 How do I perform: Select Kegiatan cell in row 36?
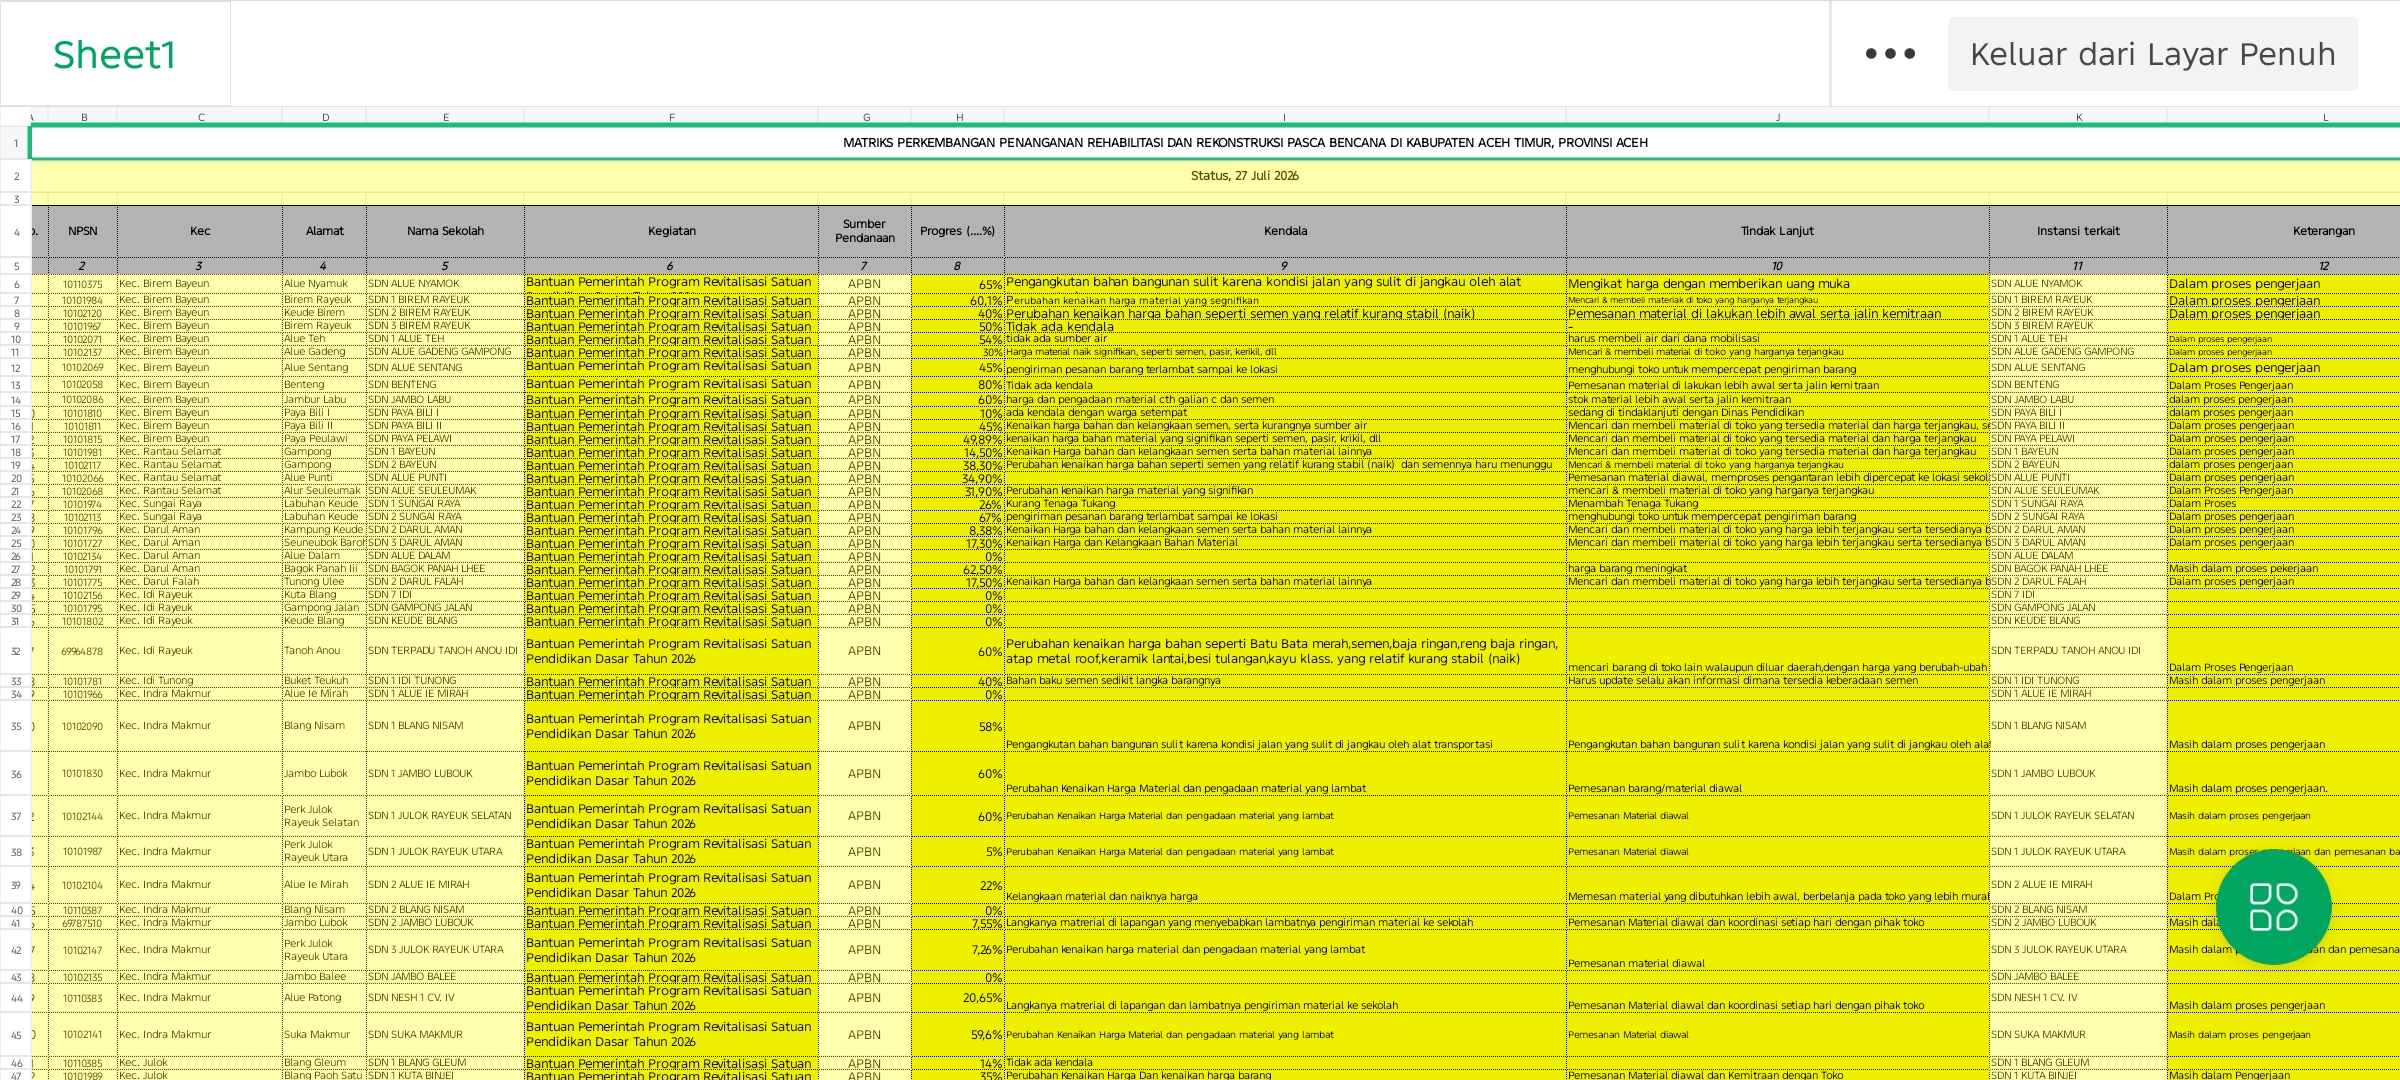click(x=671, y=774)
